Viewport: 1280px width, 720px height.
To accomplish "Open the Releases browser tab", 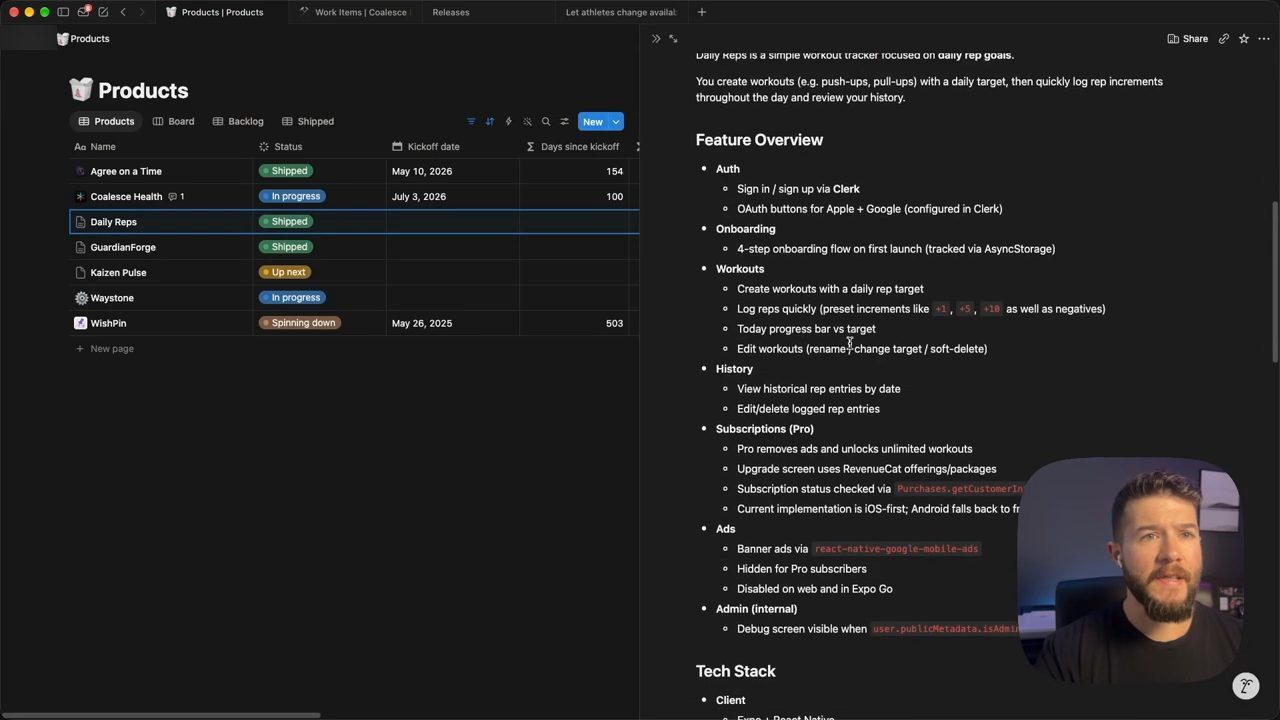I will pyautogui.click(x=451, y=12).
